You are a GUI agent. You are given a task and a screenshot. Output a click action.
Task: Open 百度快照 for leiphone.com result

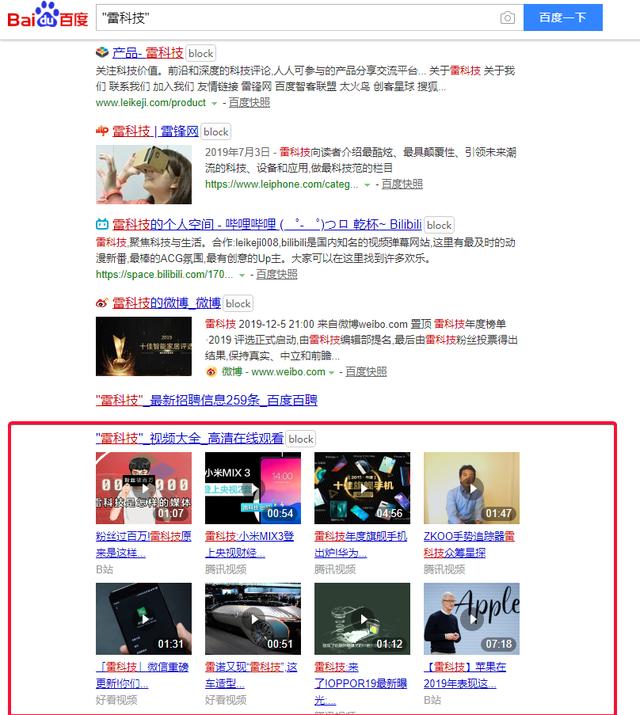(x=402, y=184)
